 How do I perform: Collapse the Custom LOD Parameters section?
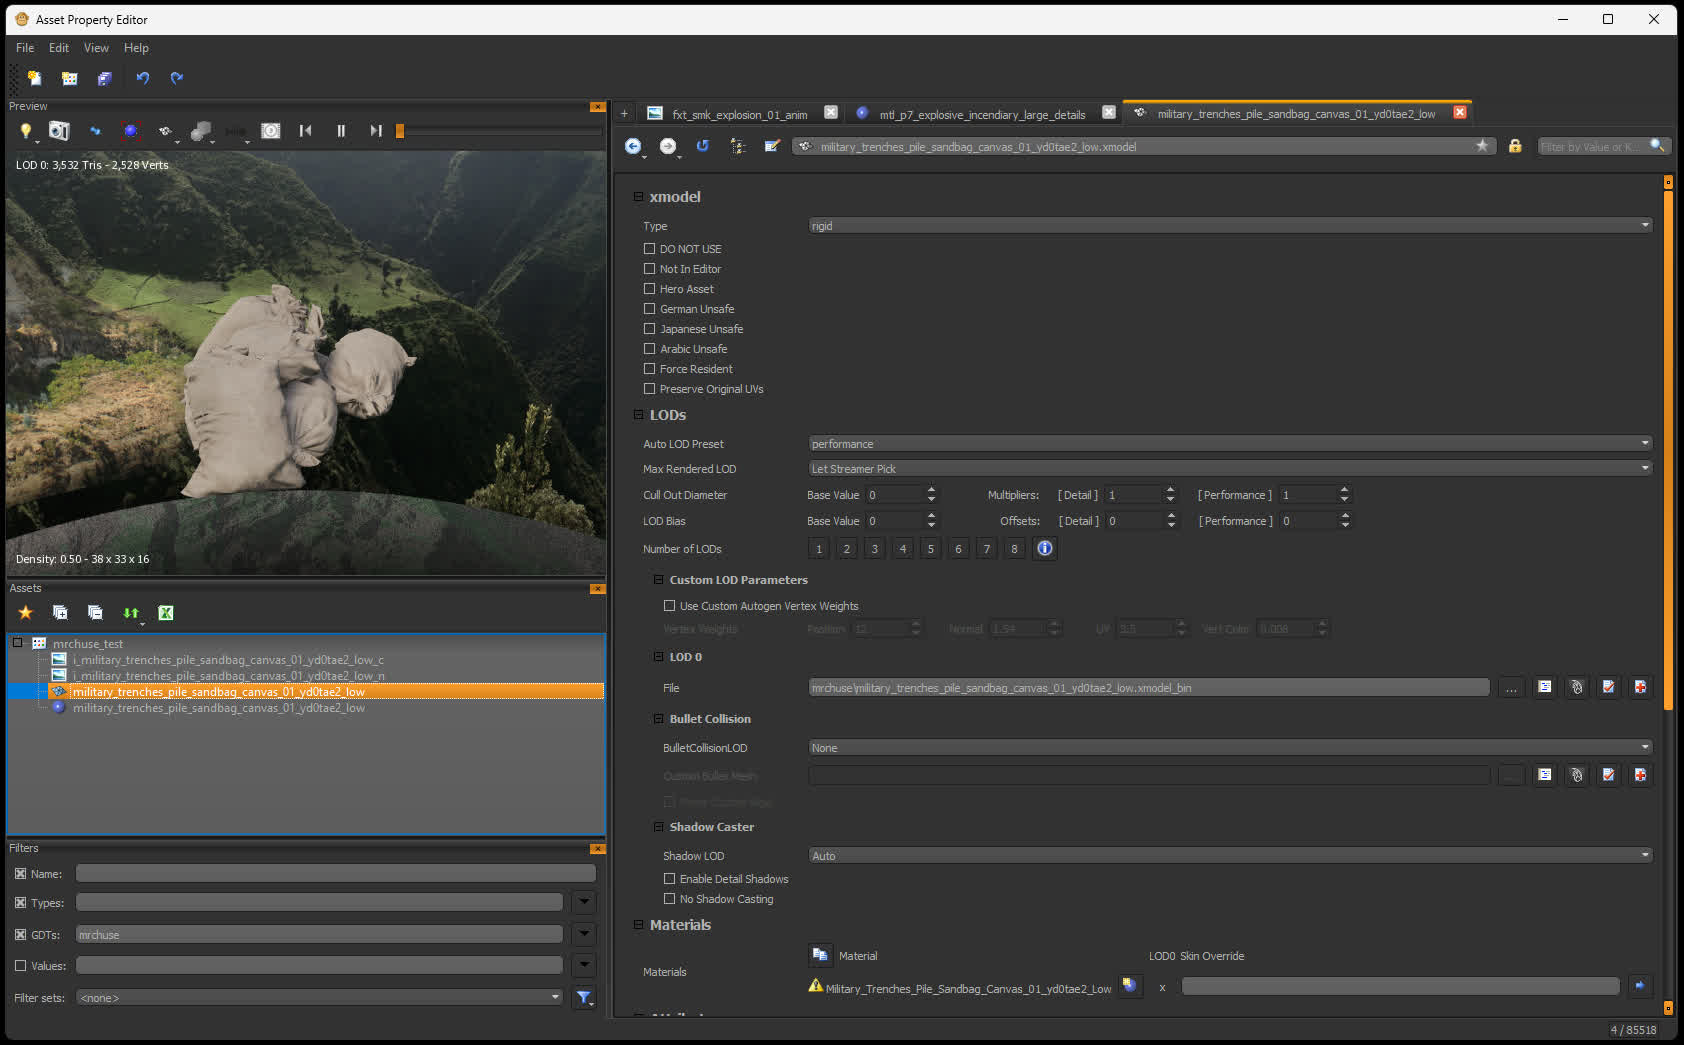pyautogui.click(x=658, y=580)
